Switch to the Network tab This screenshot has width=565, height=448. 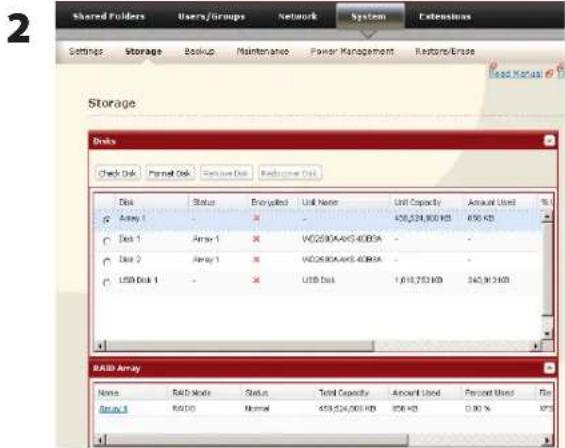point(298,17)
